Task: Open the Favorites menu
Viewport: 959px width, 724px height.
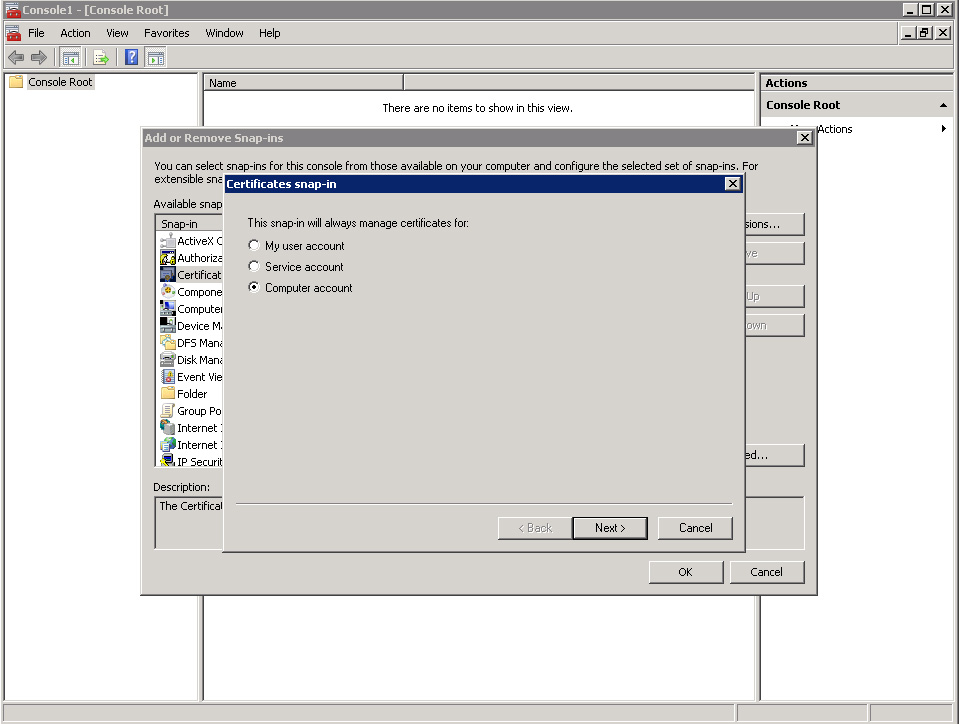Action: 166,33
